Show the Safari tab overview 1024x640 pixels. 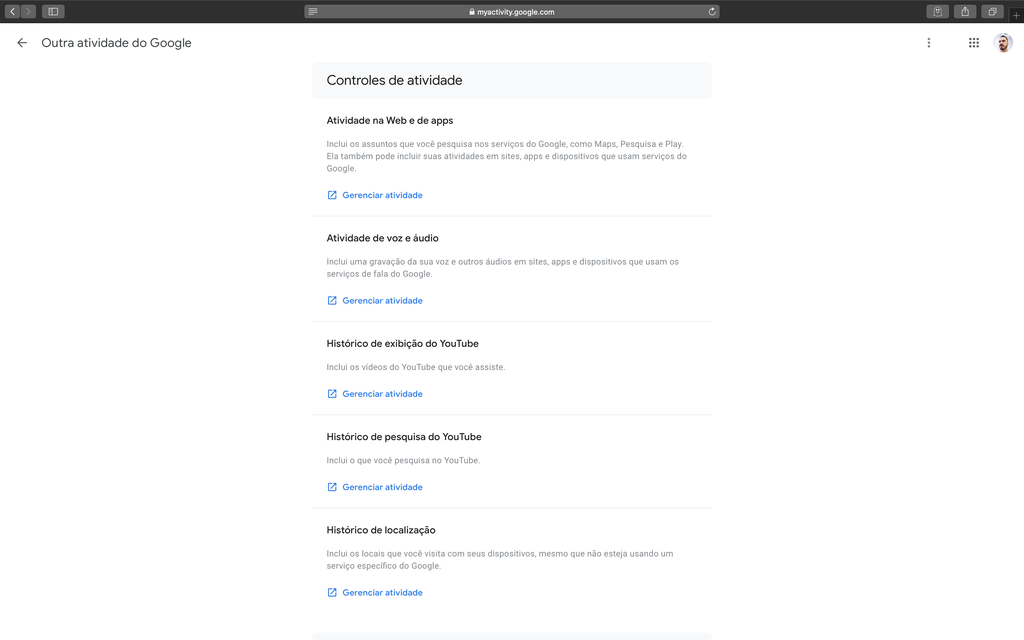tap(993, 11)
